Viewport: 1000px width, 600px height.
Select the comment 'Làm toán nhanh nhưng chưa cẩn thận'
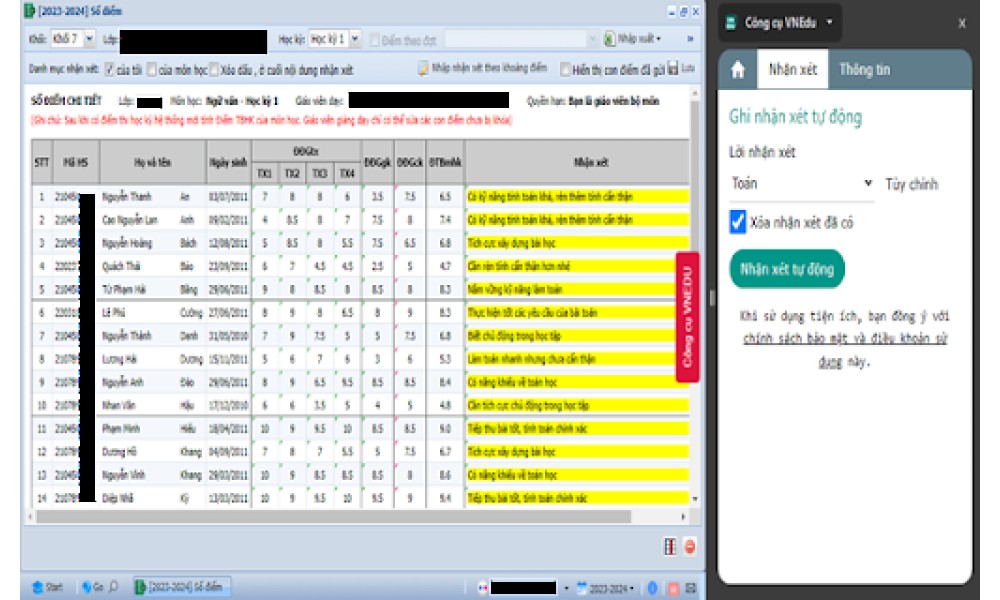(x=531, y=359)
